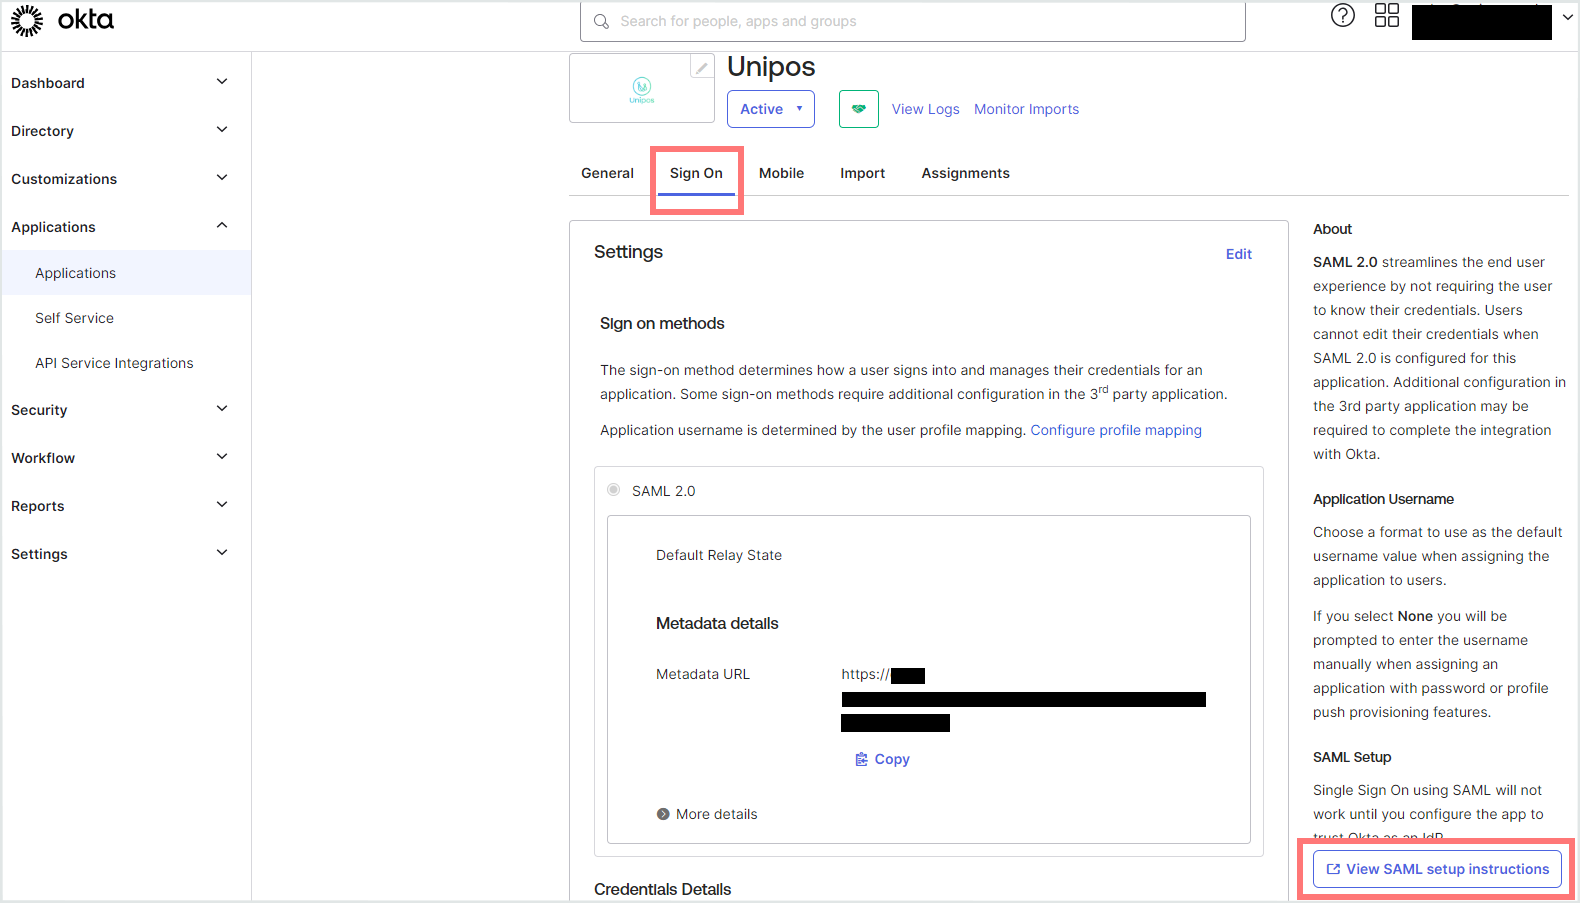Click the Unipos app logo thumbnail
The height and width of the screenshot is (903, 1580).
click(x=642, y=90)
